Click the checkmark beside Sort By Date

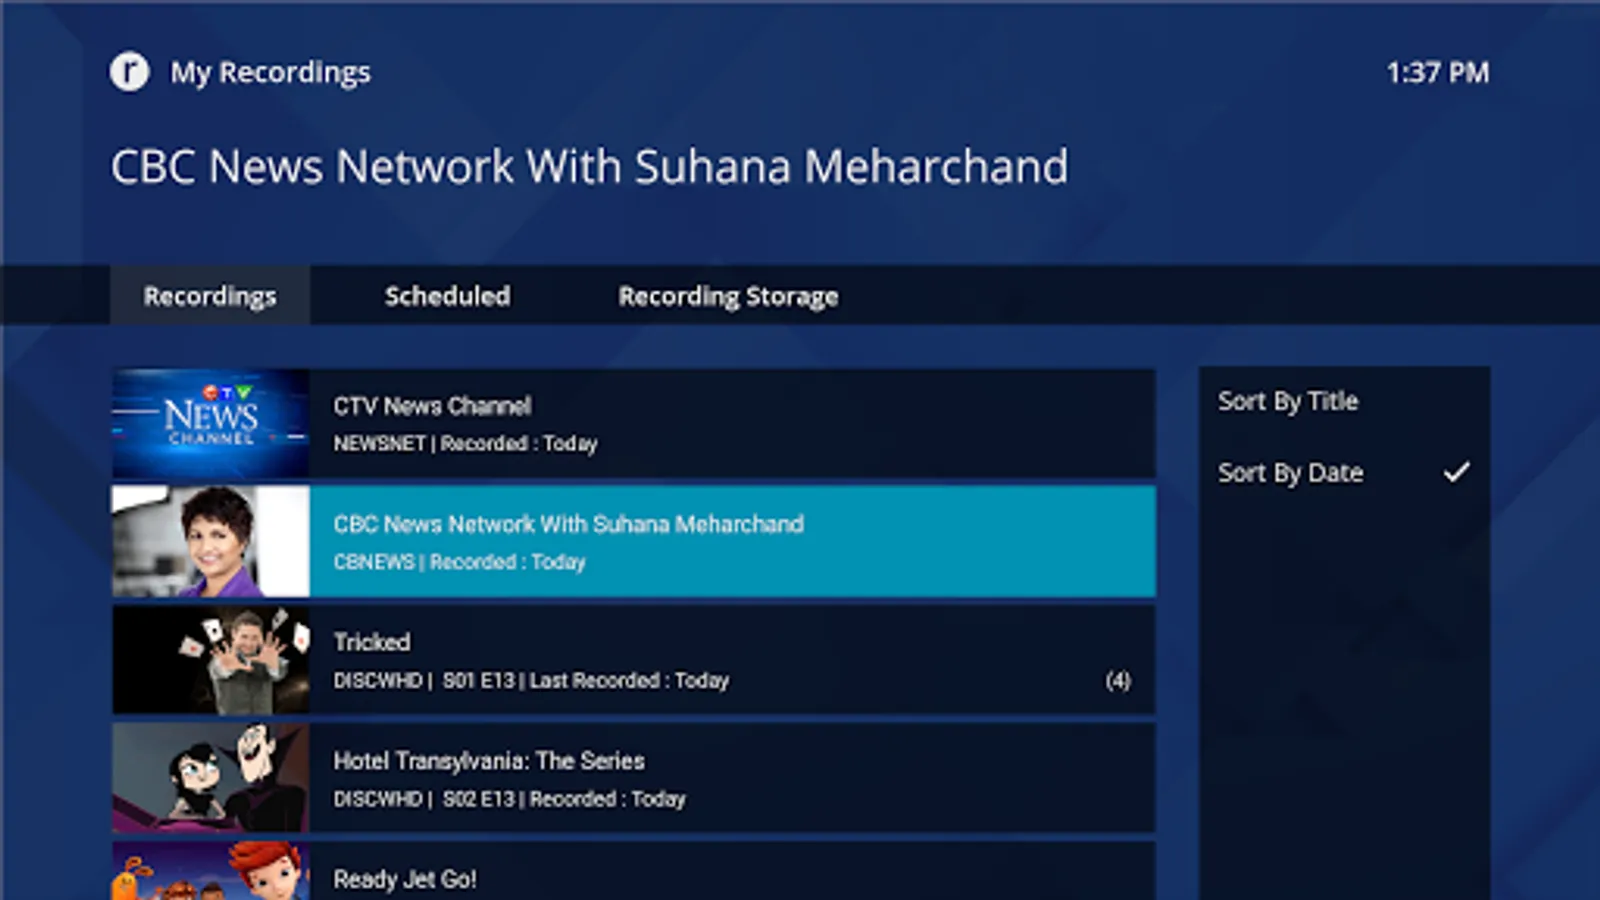click(x=1456, y=472)
